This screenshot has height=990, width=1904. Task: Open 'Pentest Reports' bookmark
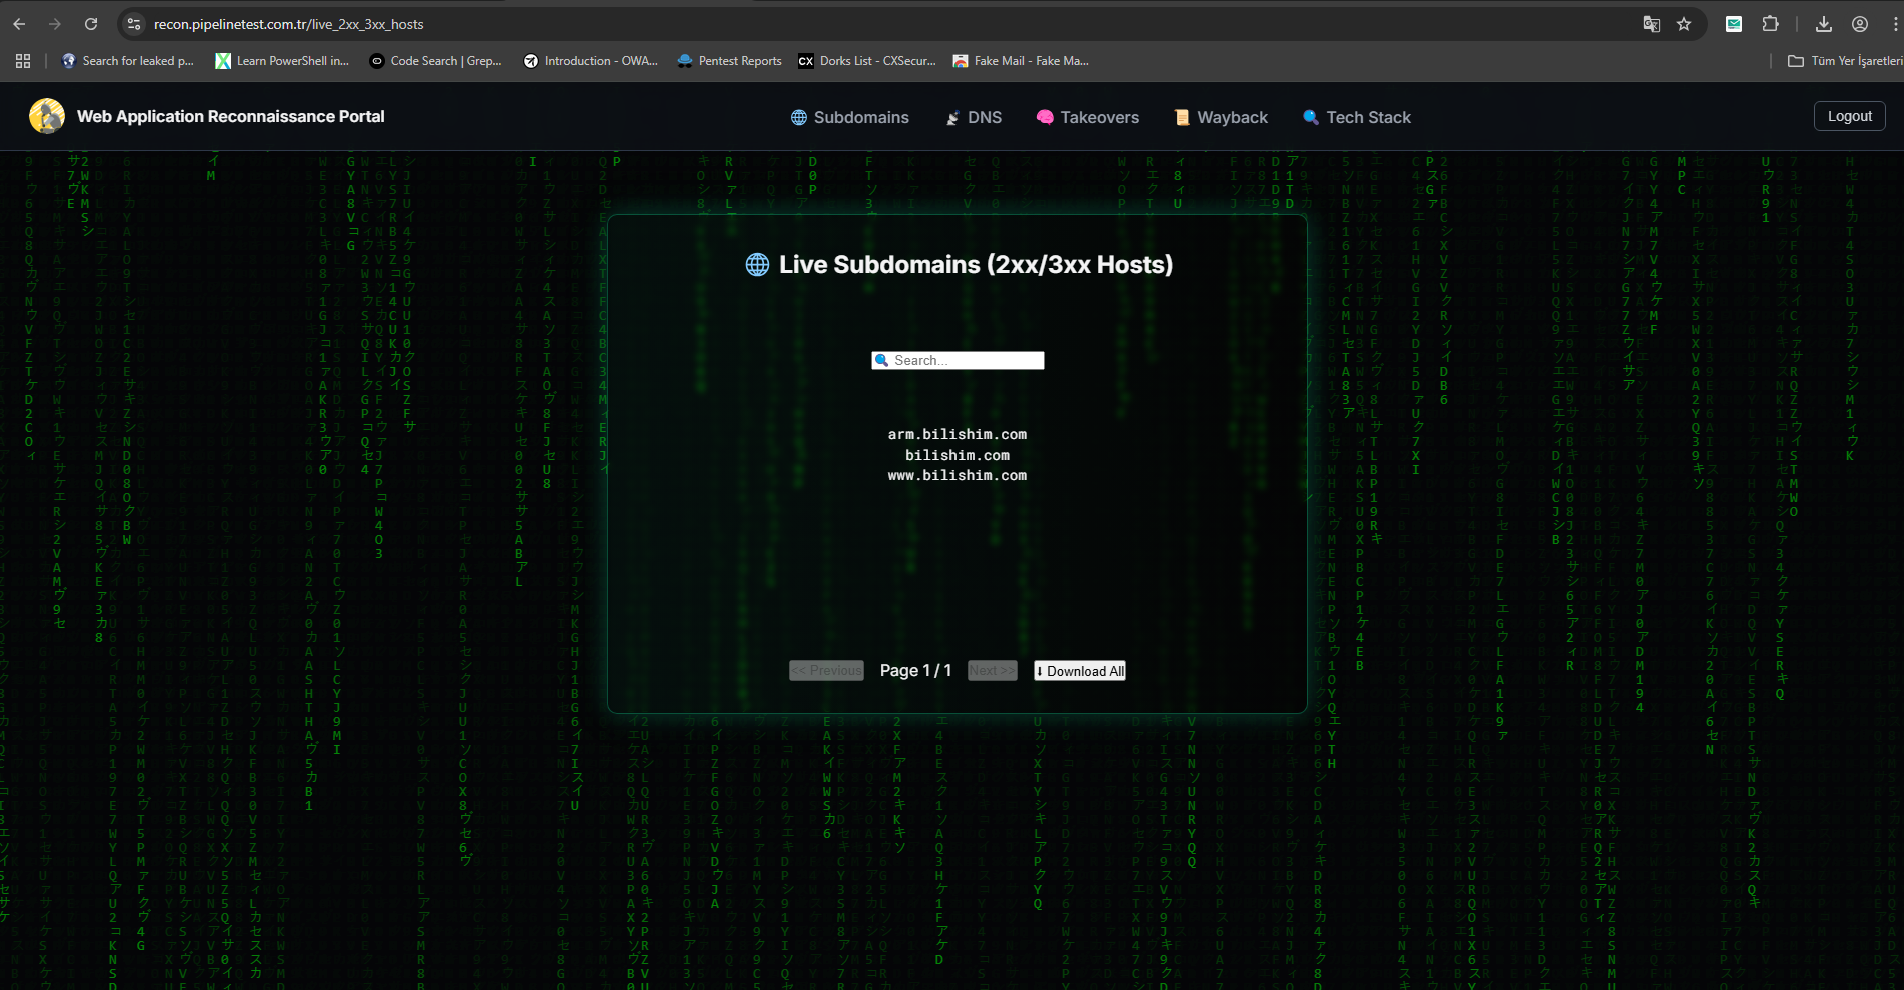[x=729, y=61]
